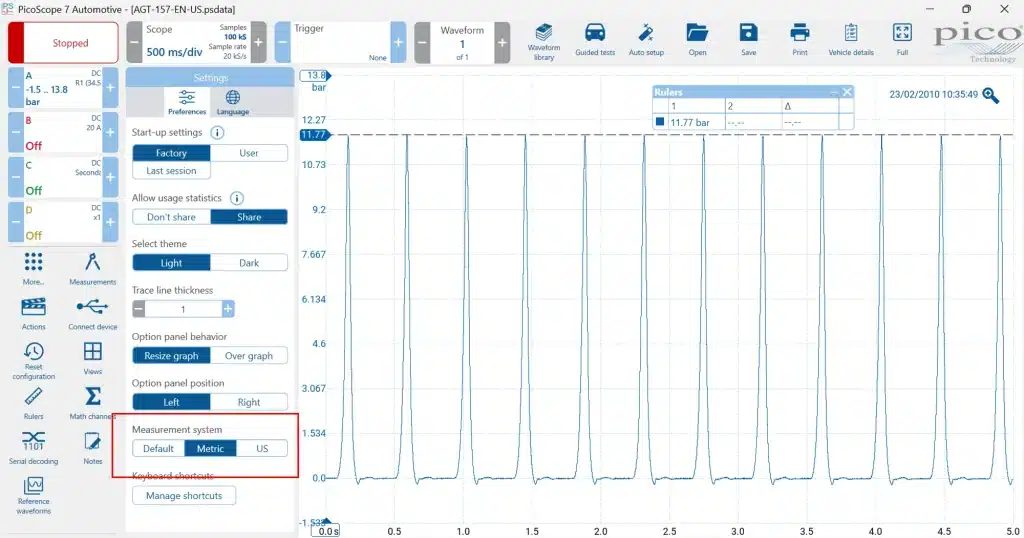Position option panel on Left
The width and height of the screenshot is (1024, 538).
click(x=171, y=402)
